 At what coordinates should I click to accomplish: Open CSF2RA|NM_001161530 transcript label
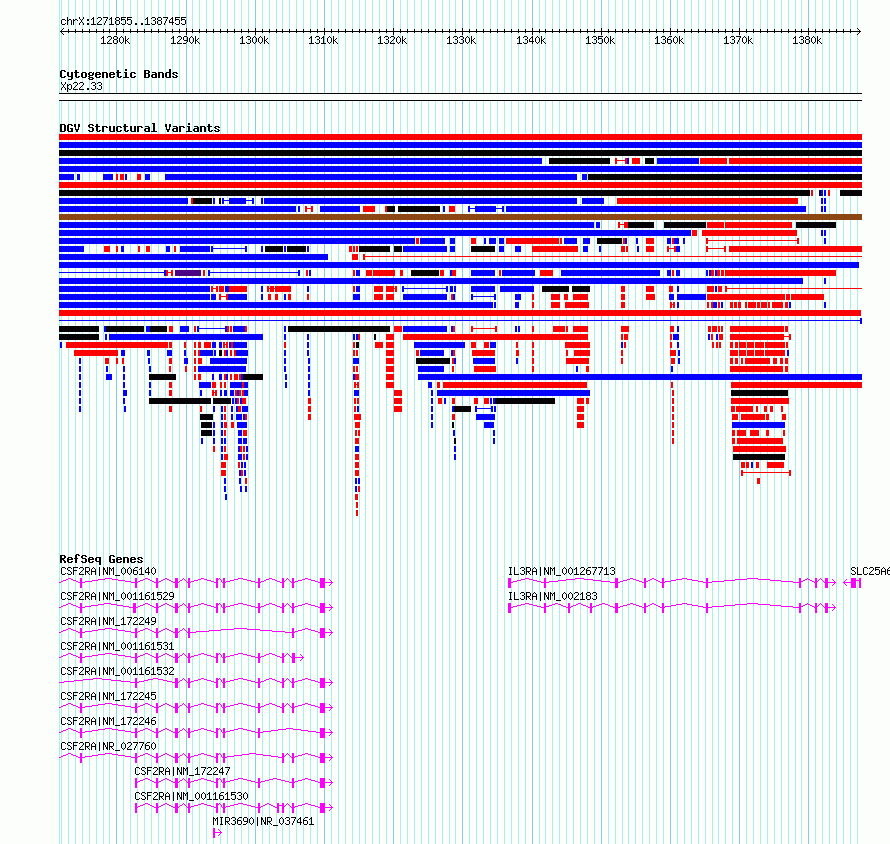191,796
